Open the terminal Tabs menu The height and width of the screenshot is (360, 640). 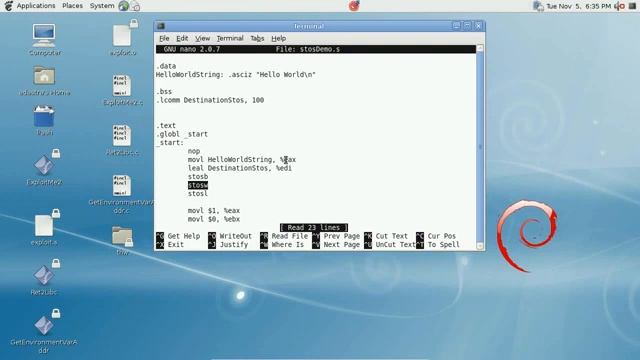coord(257,38)
